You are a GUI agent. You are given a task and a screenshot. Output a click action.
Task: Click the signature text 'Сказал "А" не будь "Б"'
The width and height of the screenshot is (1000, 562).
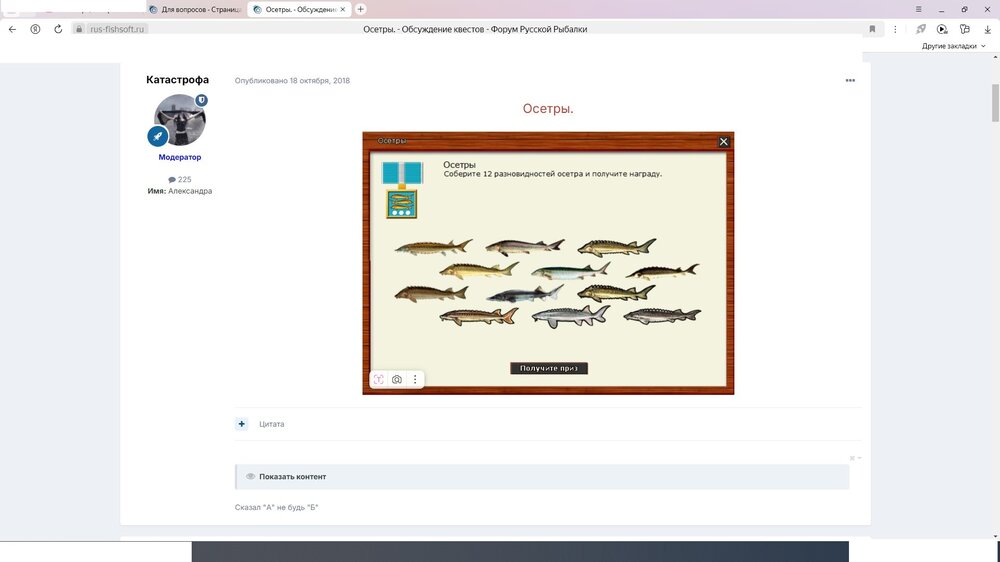(276, 507)
